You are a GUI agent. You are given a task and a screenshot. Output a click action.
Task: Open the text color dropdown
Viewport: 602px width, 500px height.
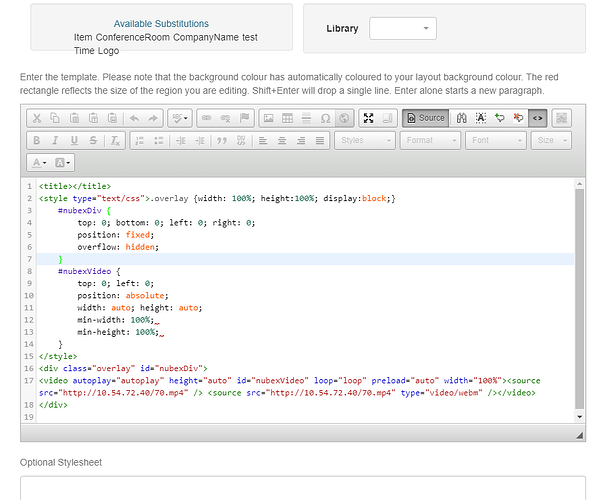click(x=39, y=163)
